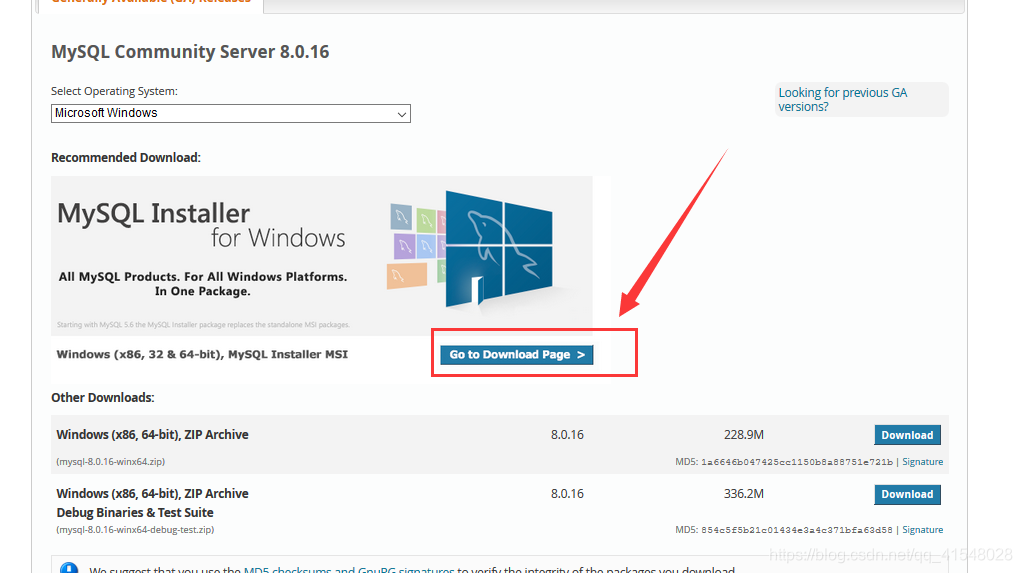1022x573 pixels.
Task: Open the Select Operating System dropdown
Action: pyautogui.click(x=231, y=113)
